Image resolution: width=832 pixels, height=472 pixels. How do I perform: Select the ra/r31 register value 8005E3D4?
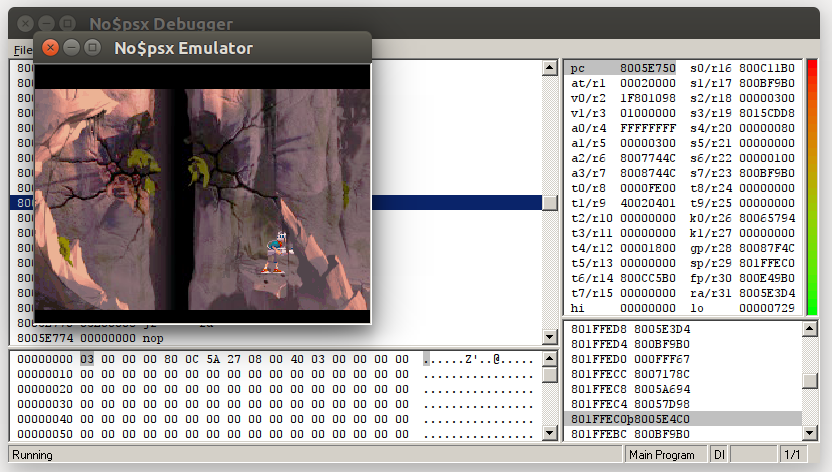click(767, 293)
